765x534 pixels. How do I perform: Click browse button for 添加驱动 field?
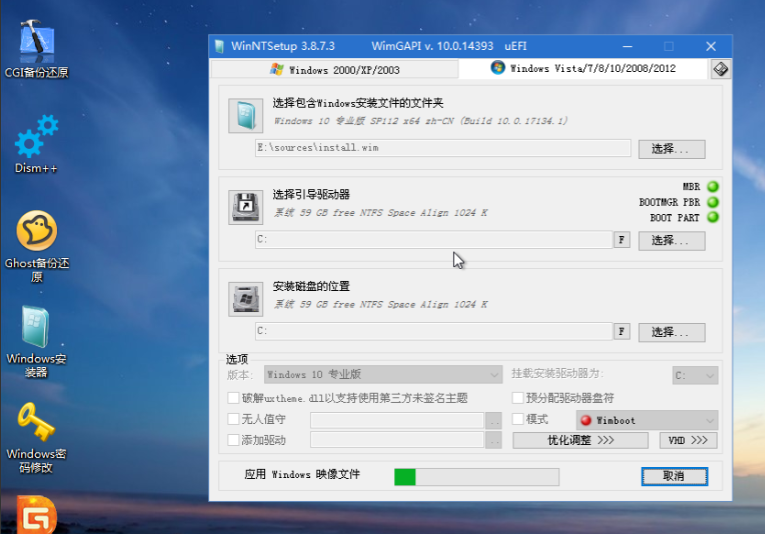point(494,440)
